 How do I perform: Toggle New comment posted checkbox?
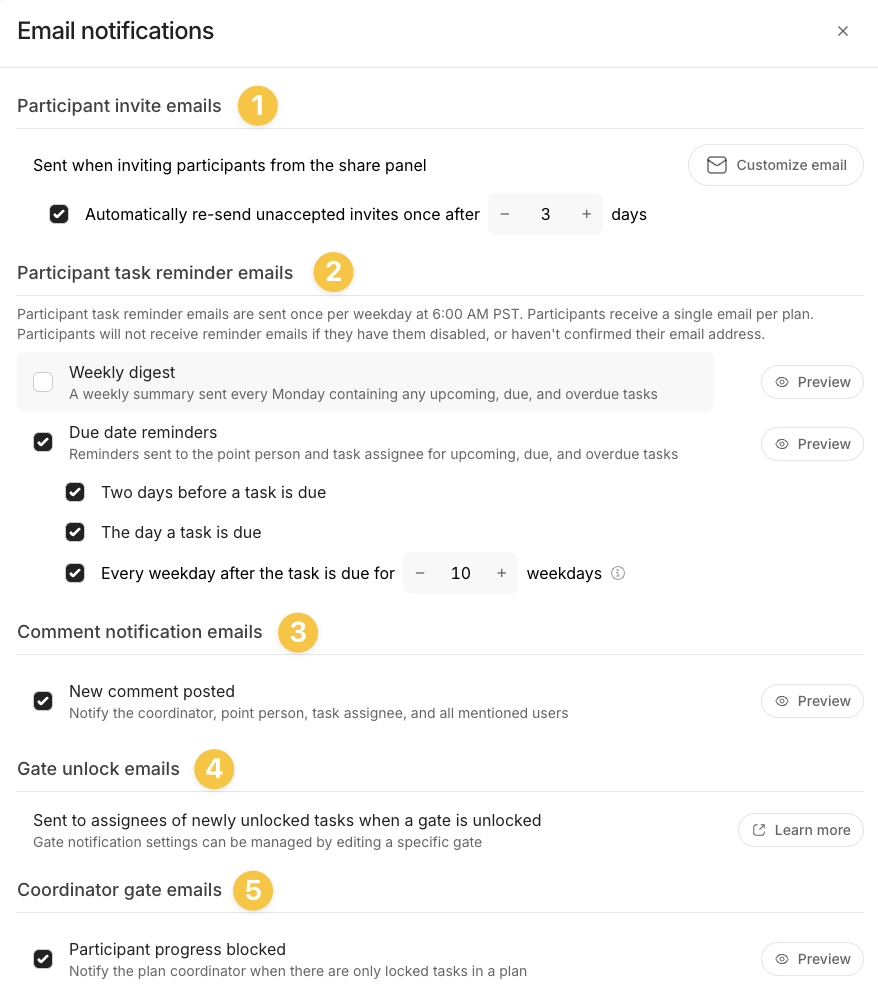43,701
